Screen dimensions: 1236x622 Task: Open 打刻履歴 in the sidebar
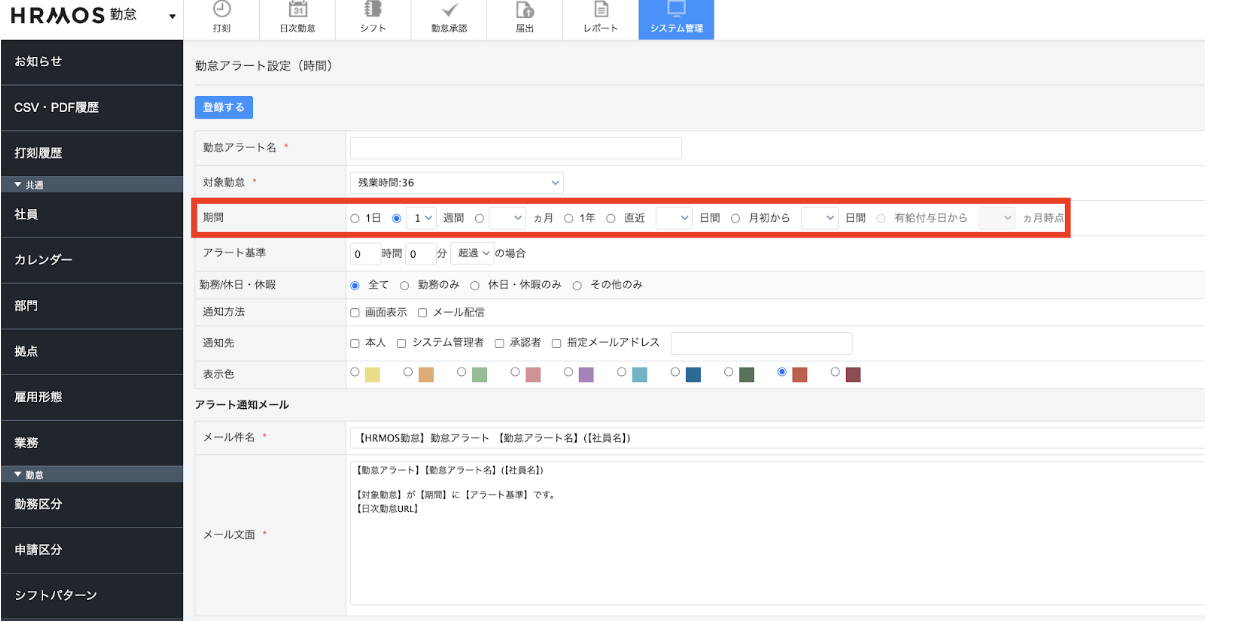[91, 154]
